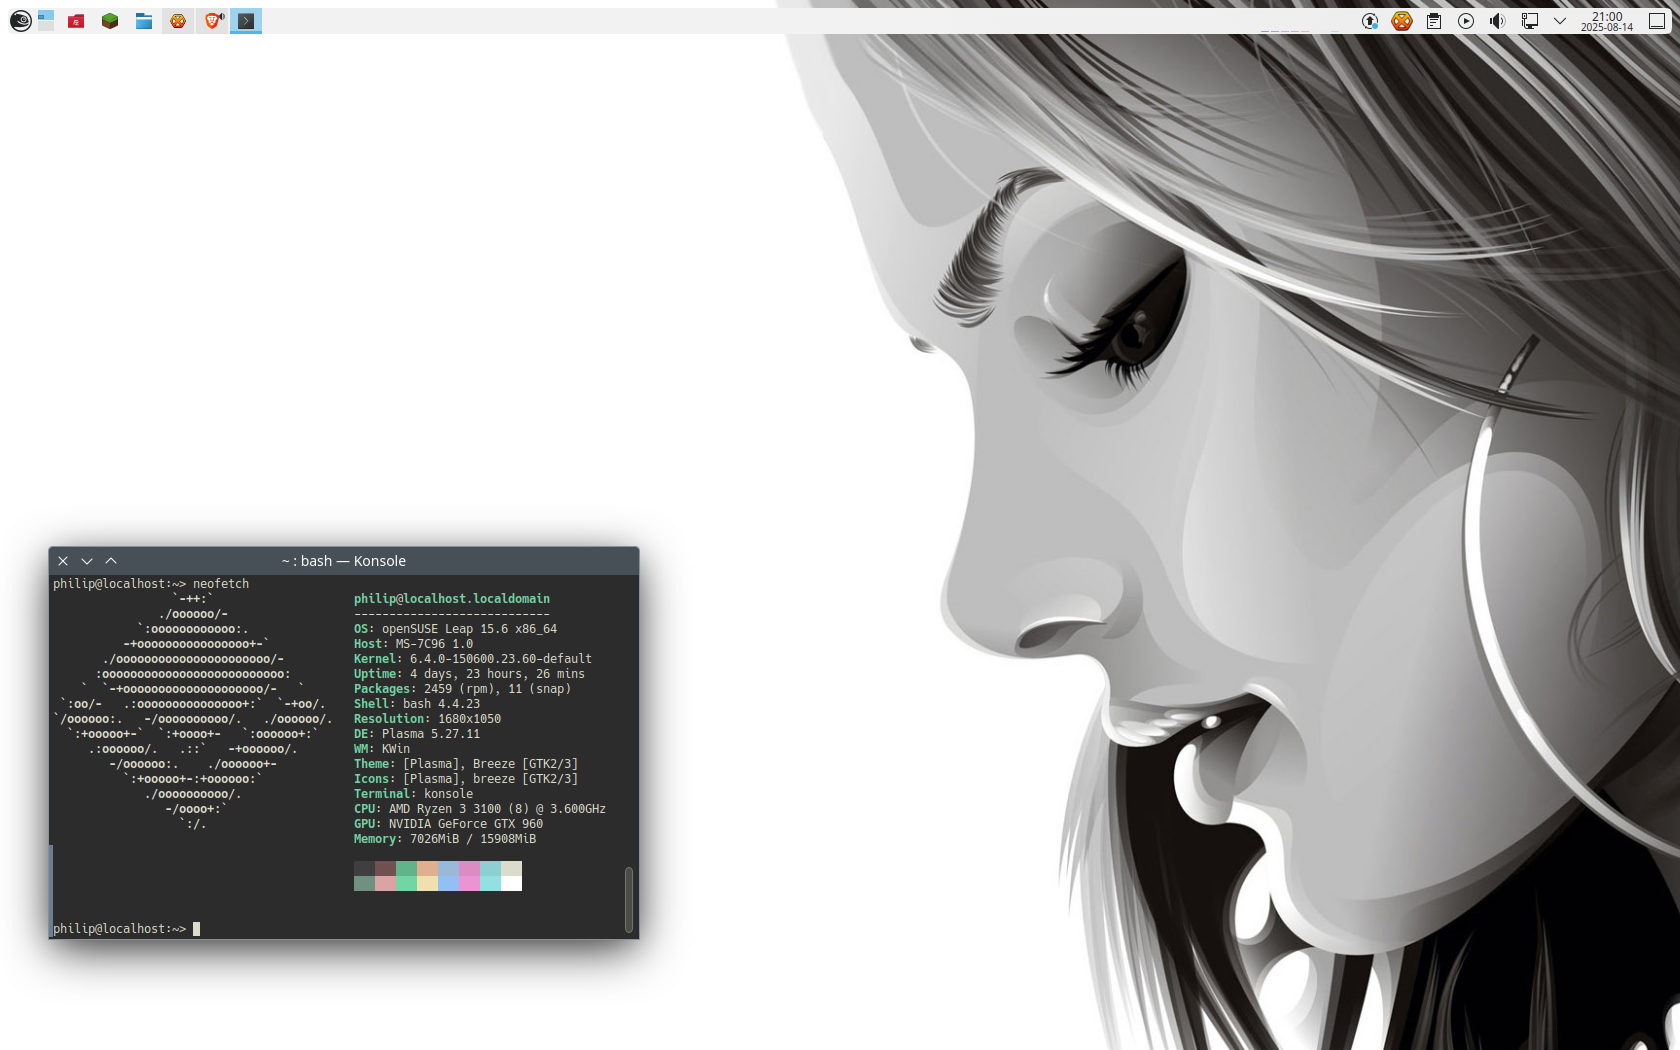Image resolution: width=1680 pixels, height=1050 pixels.
Task: Open the clipboard tray widget
Action: point(1434,21)
